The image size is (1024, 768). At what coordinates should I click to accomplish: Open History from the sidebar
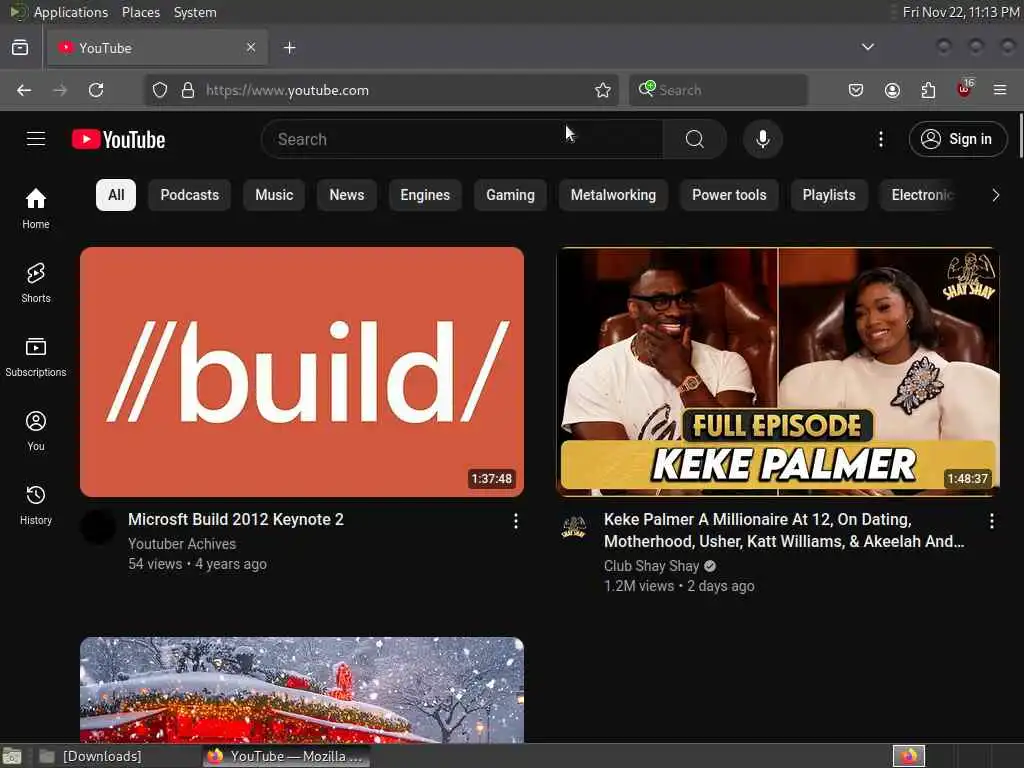click(x=36, y=505)
